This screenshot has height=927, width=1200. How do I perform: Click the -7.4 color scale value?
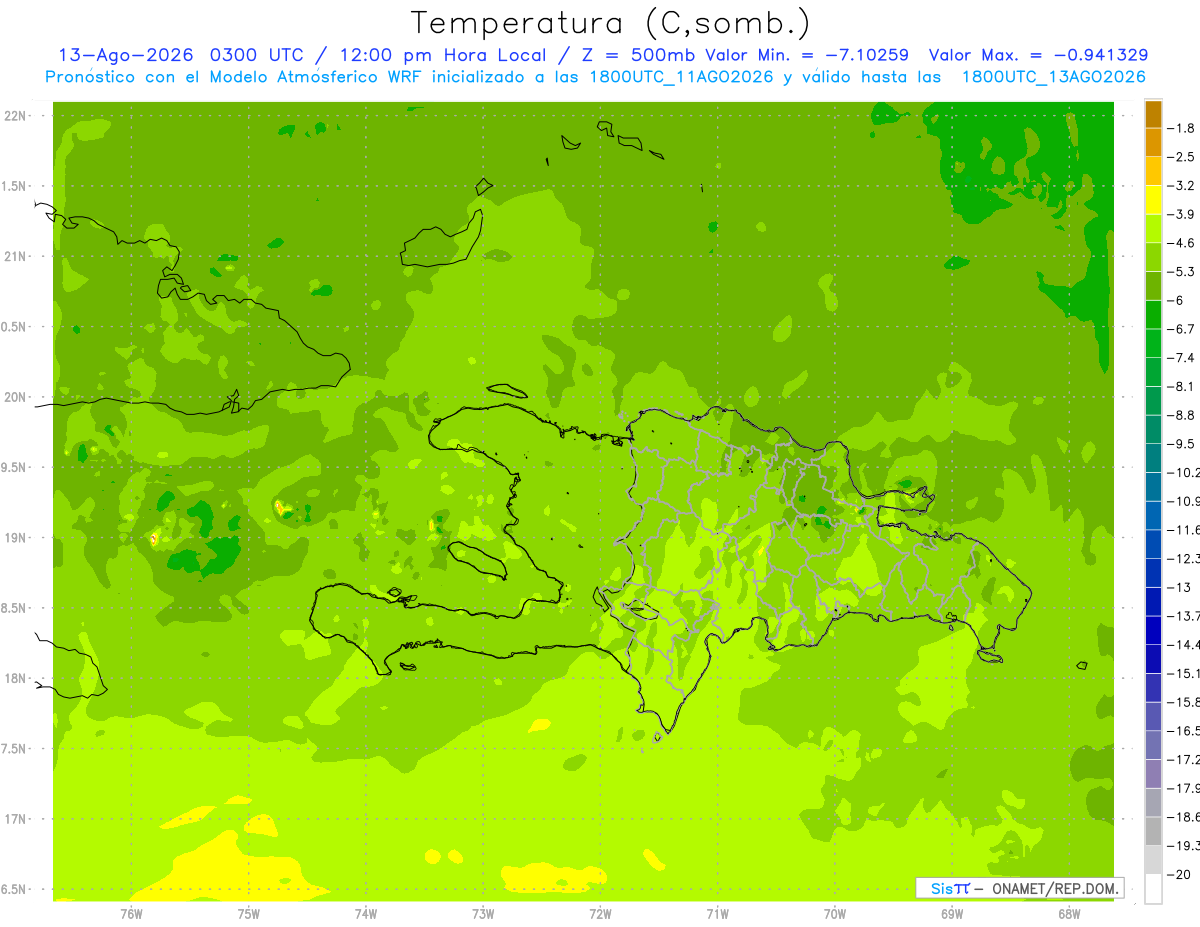click(x=1182, y=358)
